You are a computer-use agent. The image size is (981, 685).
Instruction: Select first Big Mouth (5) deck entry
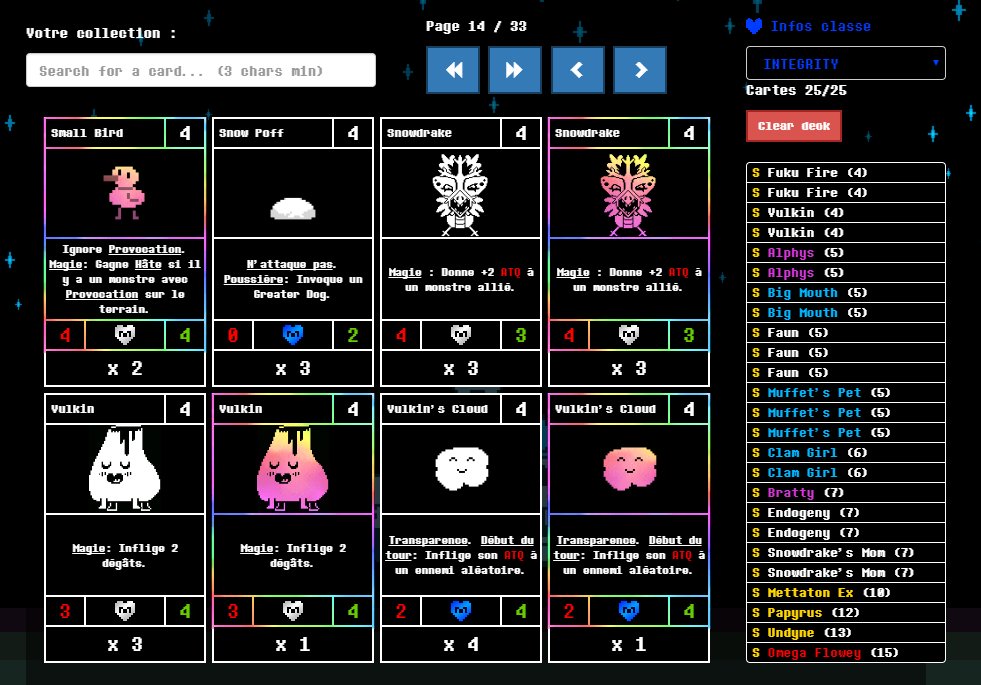click(x=845, y=293)
